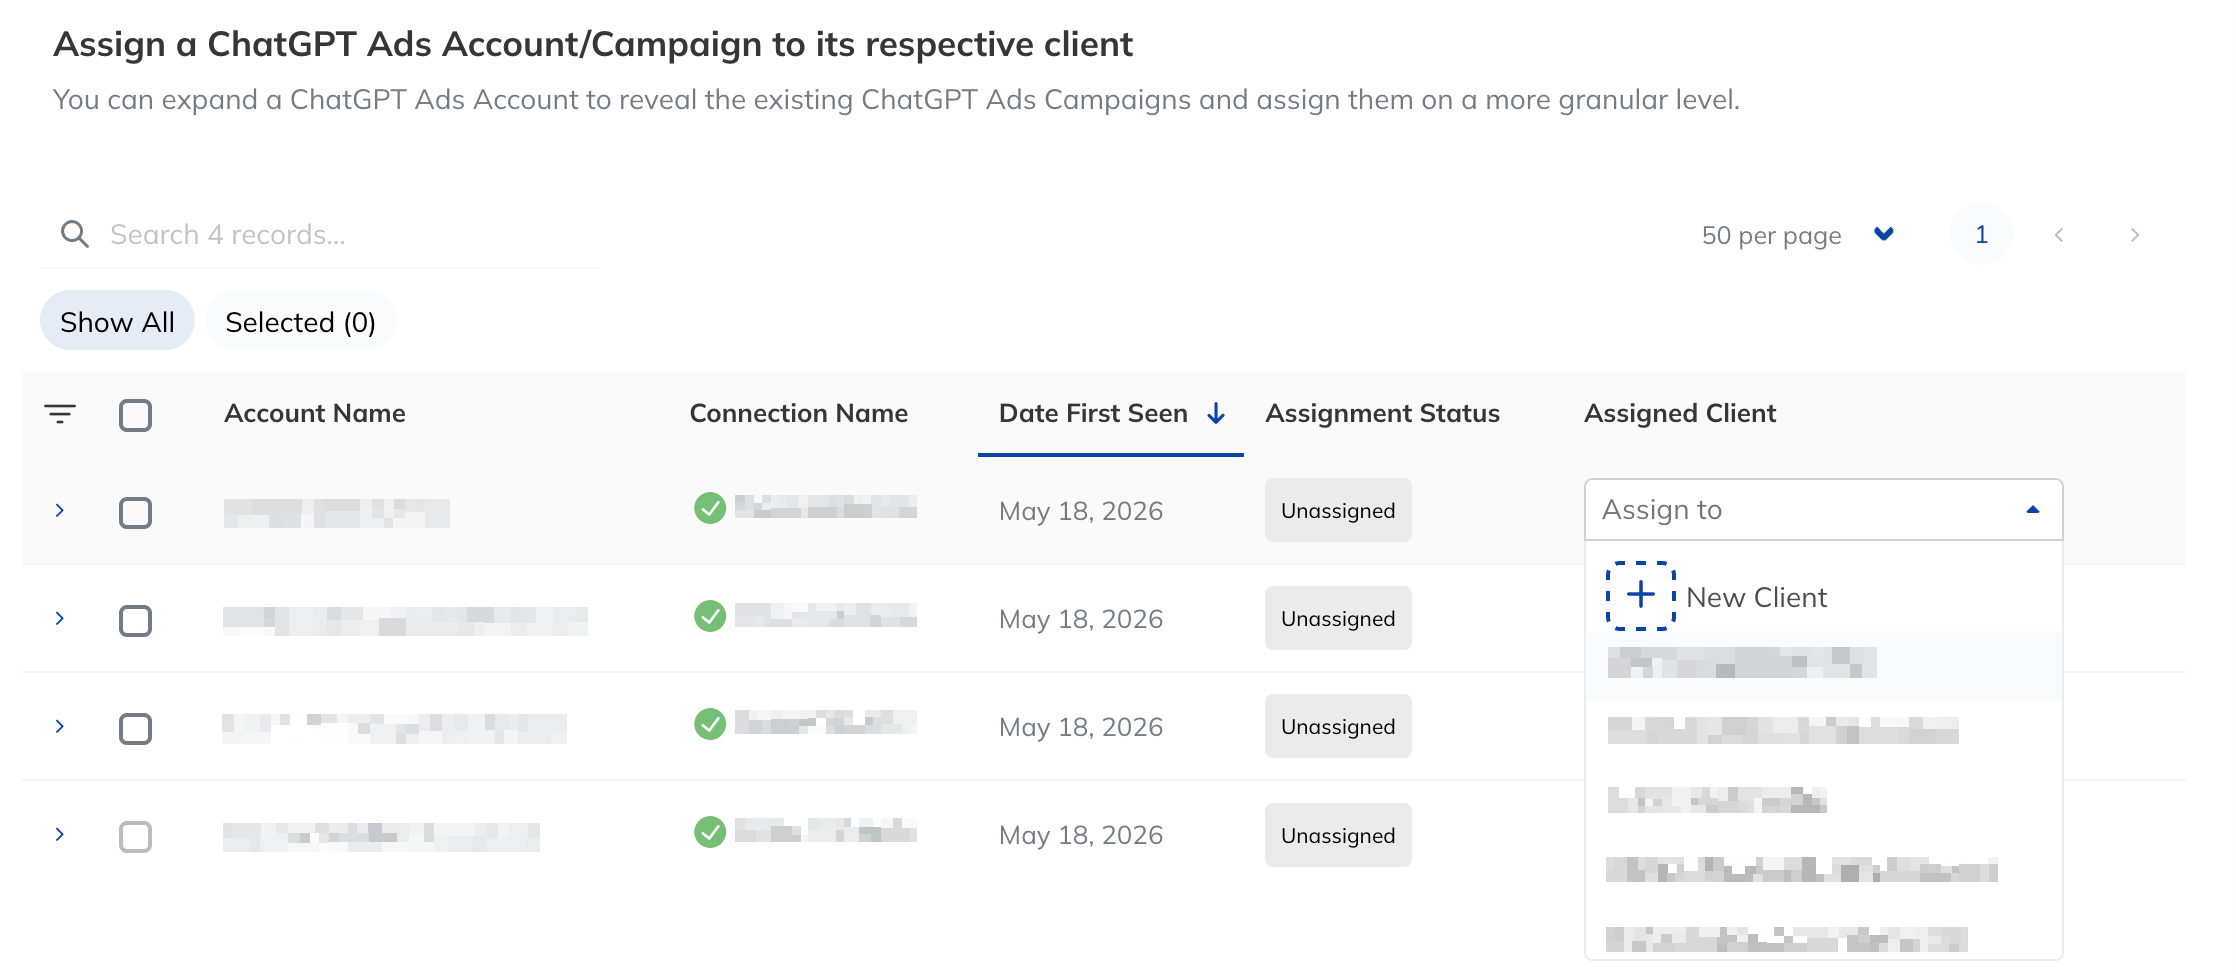
Task: Expand the second account row
Action: (60, 618)
